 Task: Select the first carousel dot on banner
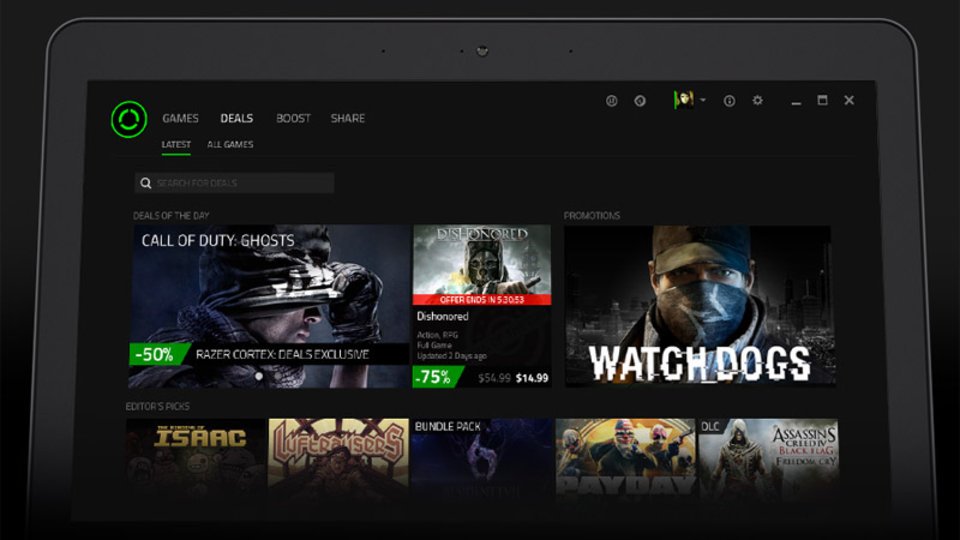click(x=259, y=376)
